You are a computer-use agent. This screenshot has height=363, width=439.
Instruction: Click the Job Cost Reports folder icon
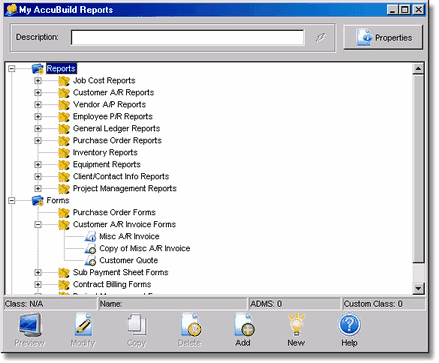pyautogui.click(x=64, y=81)
